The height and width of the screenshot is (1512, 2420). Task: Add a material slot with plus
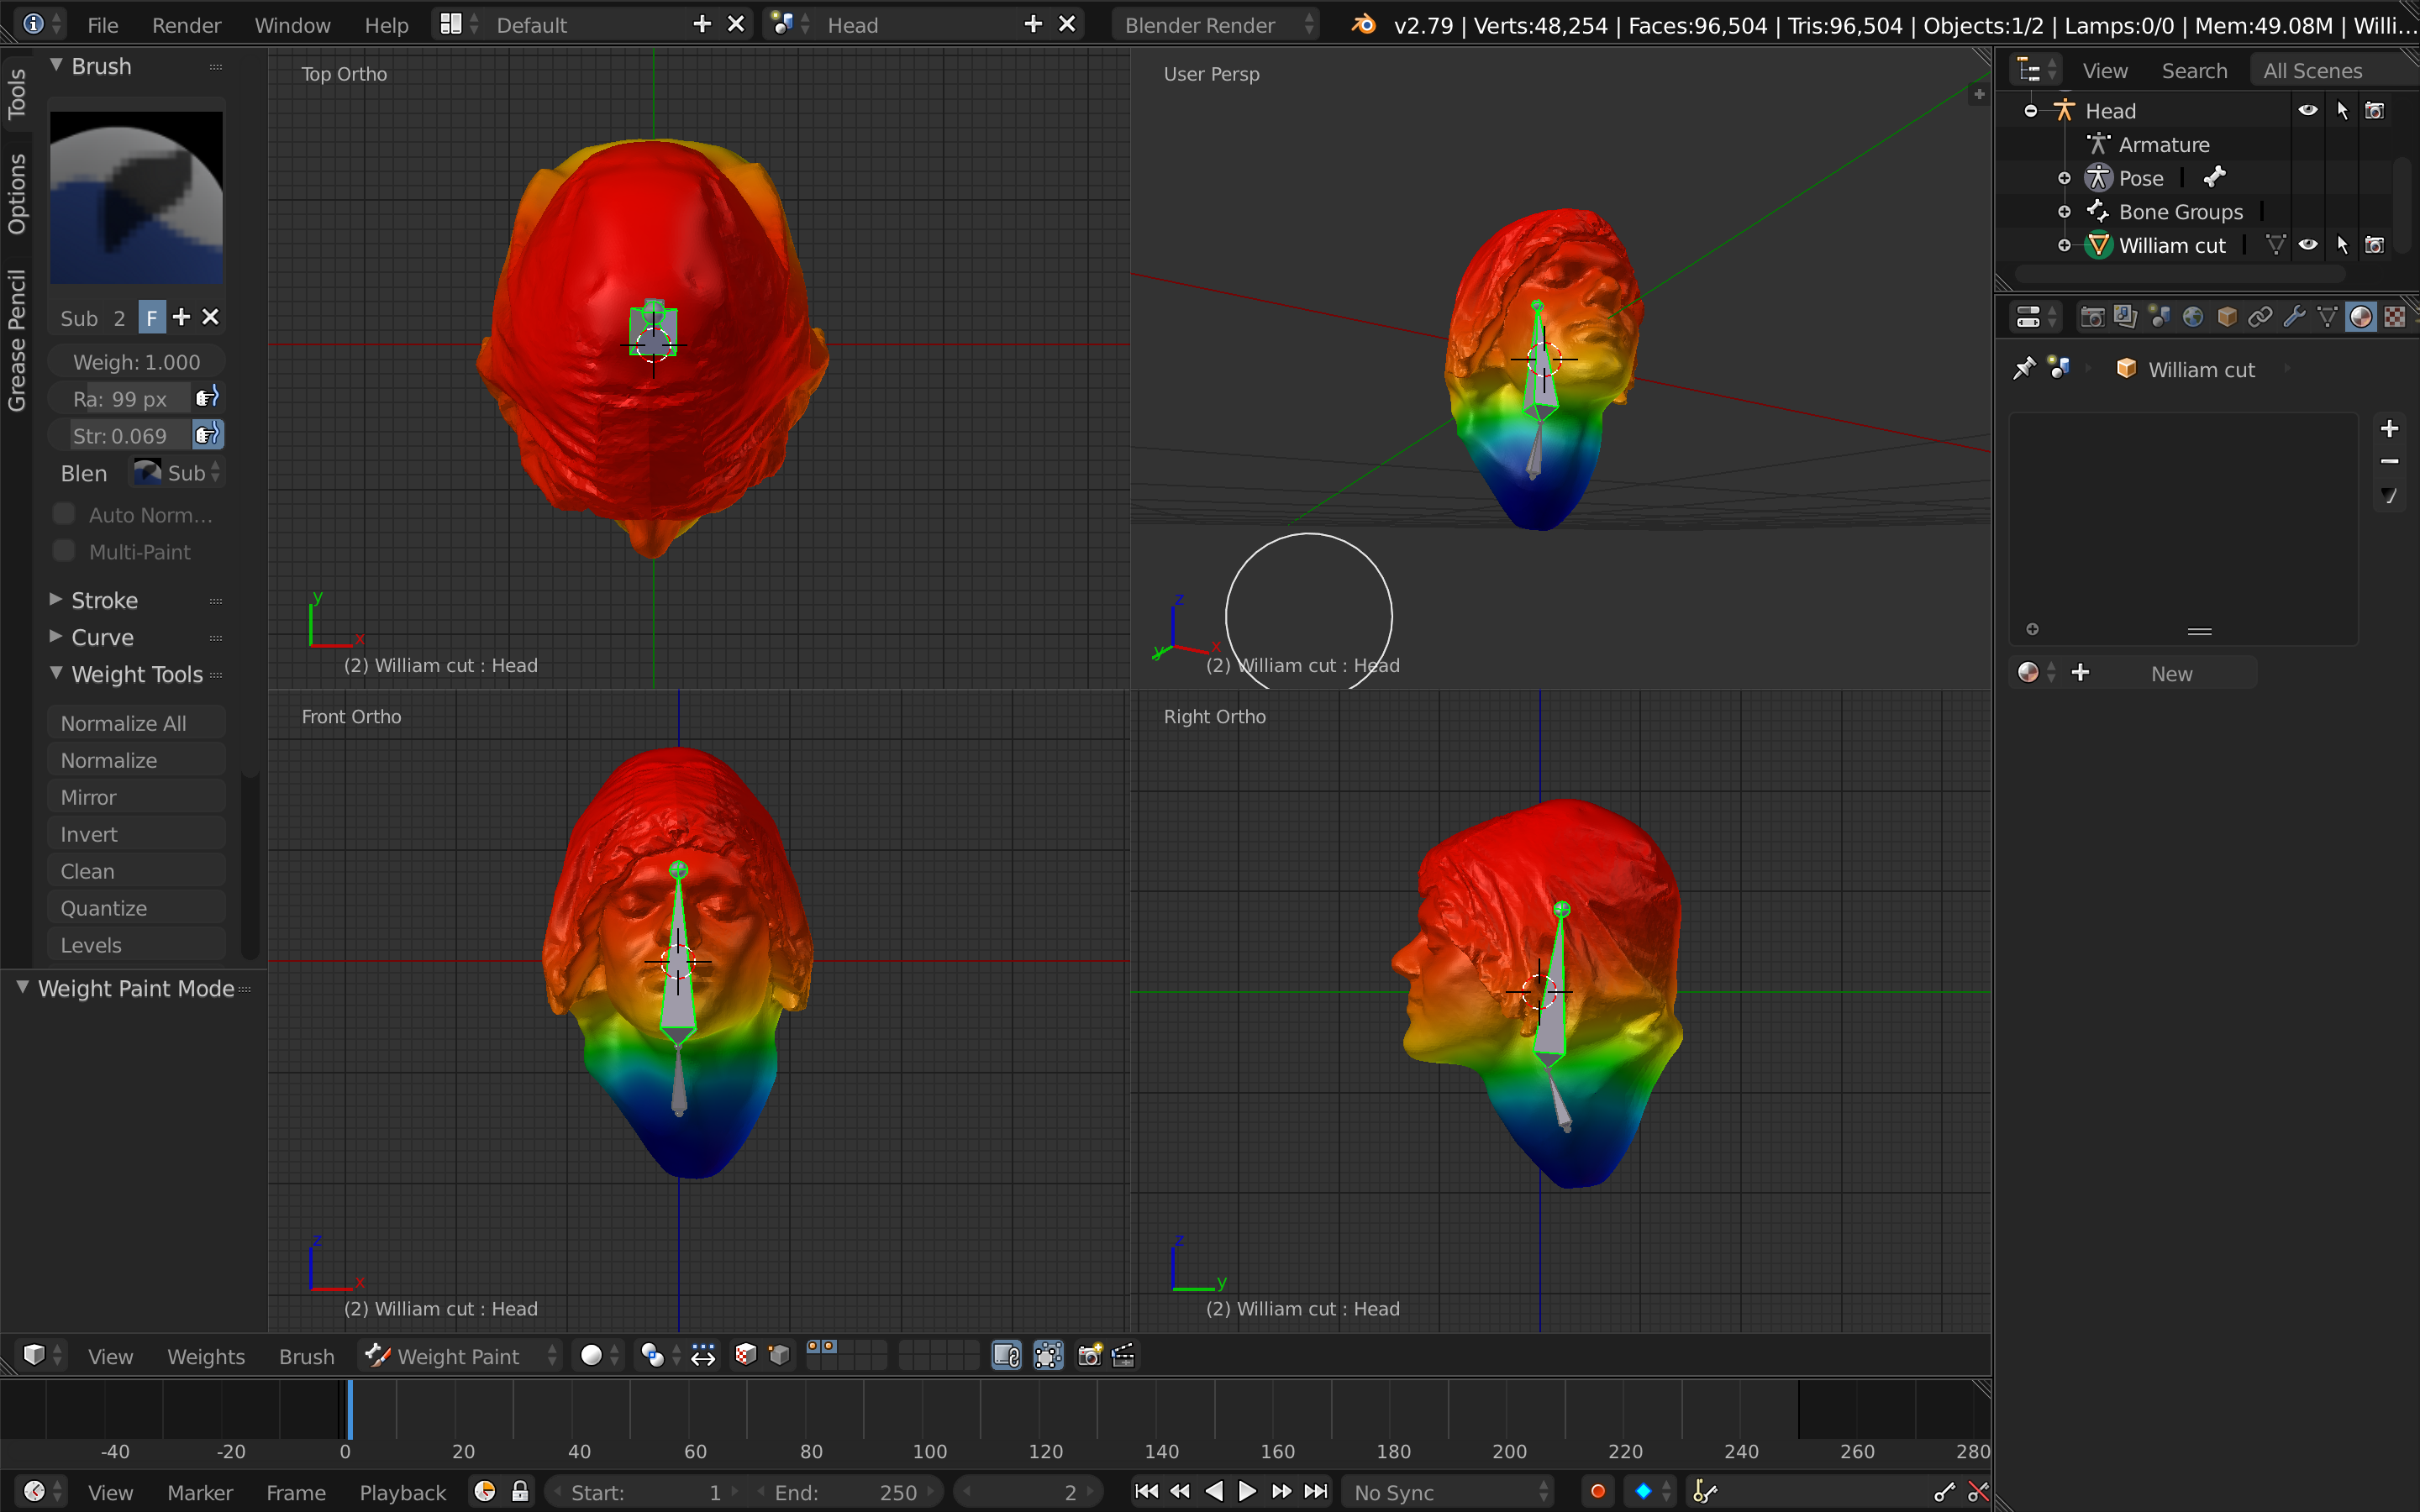[x=2390, y=428]
